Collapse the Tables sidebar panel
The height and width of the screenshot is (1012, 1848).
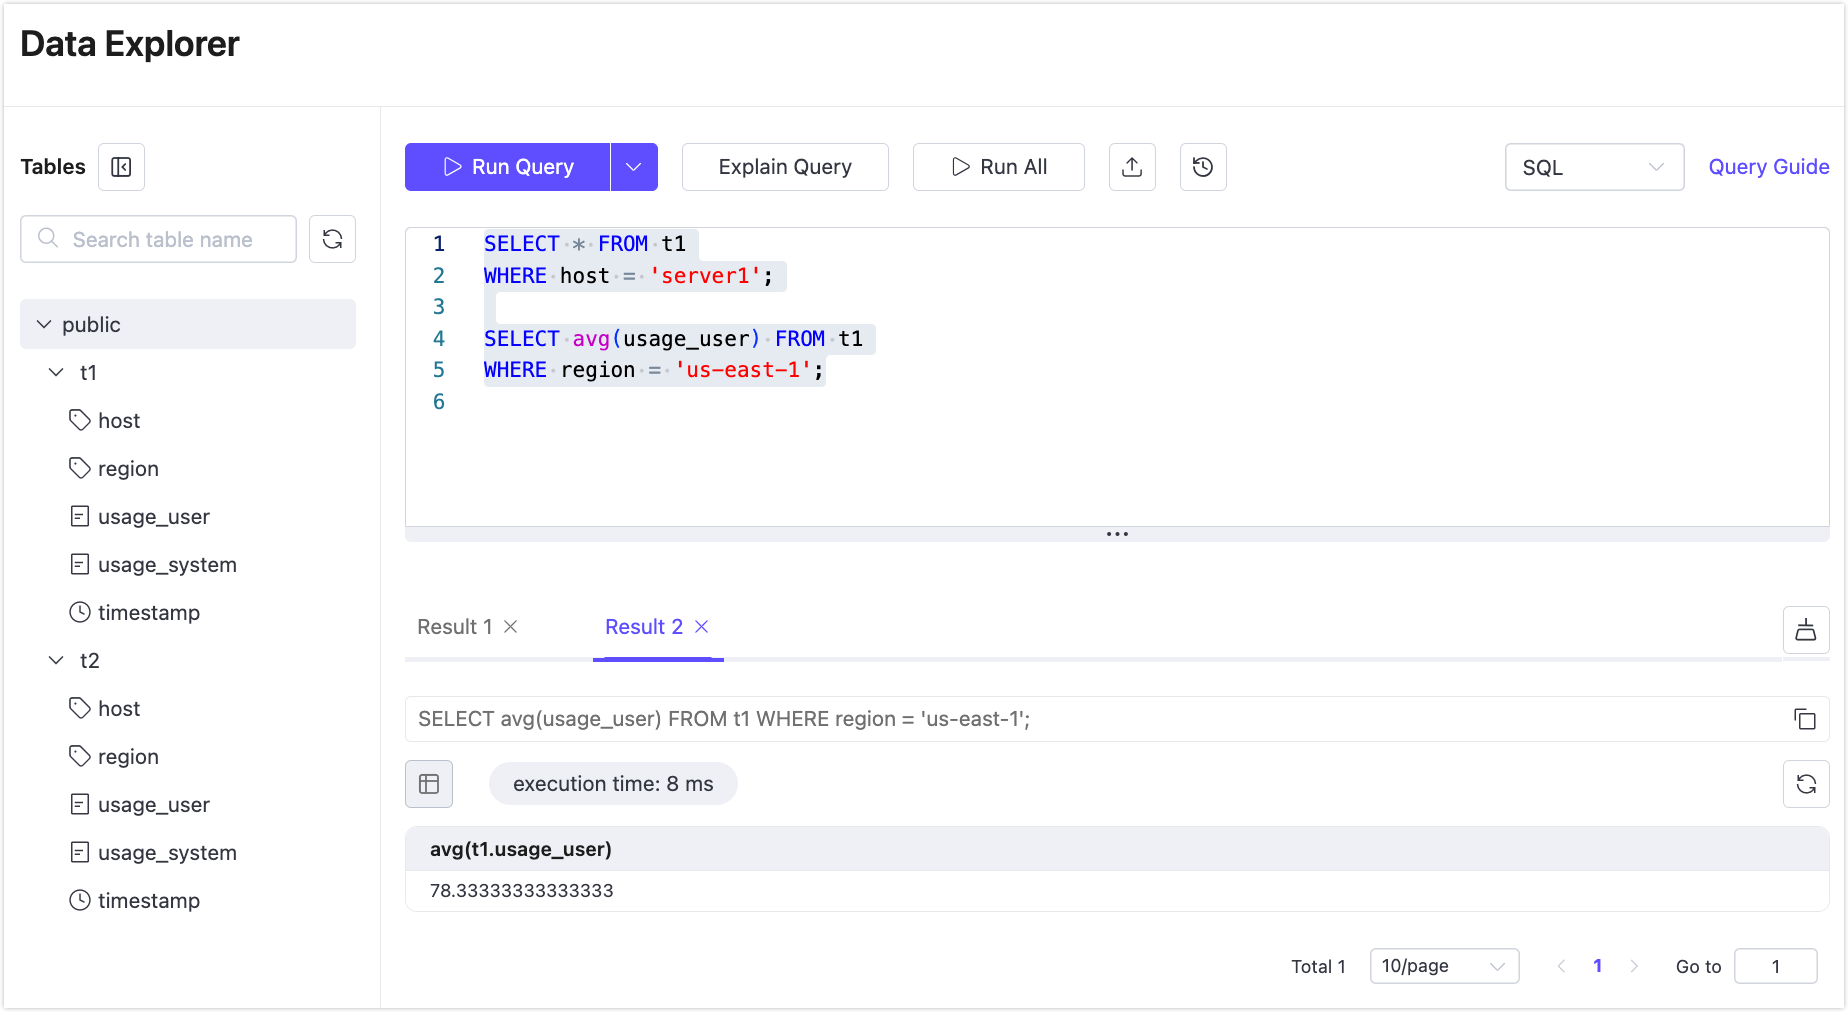point(120,167)
